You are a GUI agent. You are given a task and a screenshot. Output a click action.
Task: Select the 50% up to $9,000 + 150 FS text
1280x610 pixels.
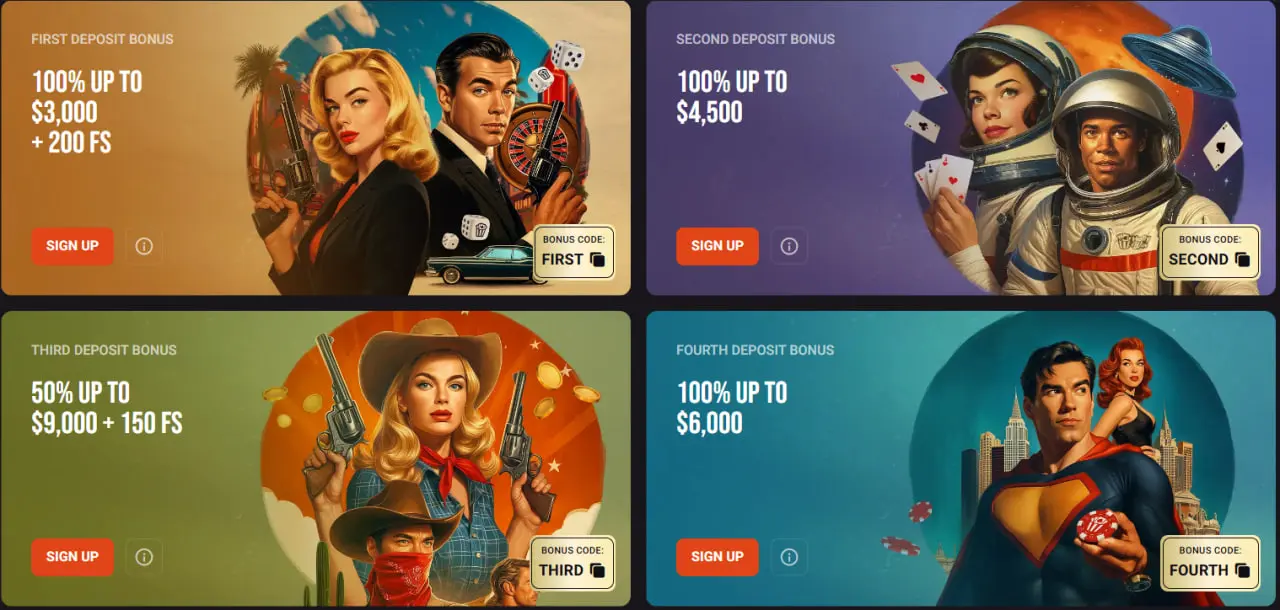click(x=107, y=407)
